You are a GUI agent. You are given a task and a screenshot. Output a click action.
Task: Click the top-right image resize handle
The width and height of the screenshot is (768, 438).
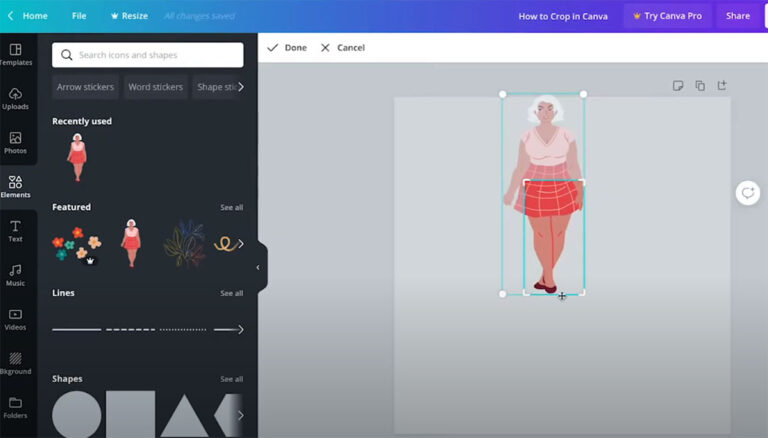(x=583, y=94)
